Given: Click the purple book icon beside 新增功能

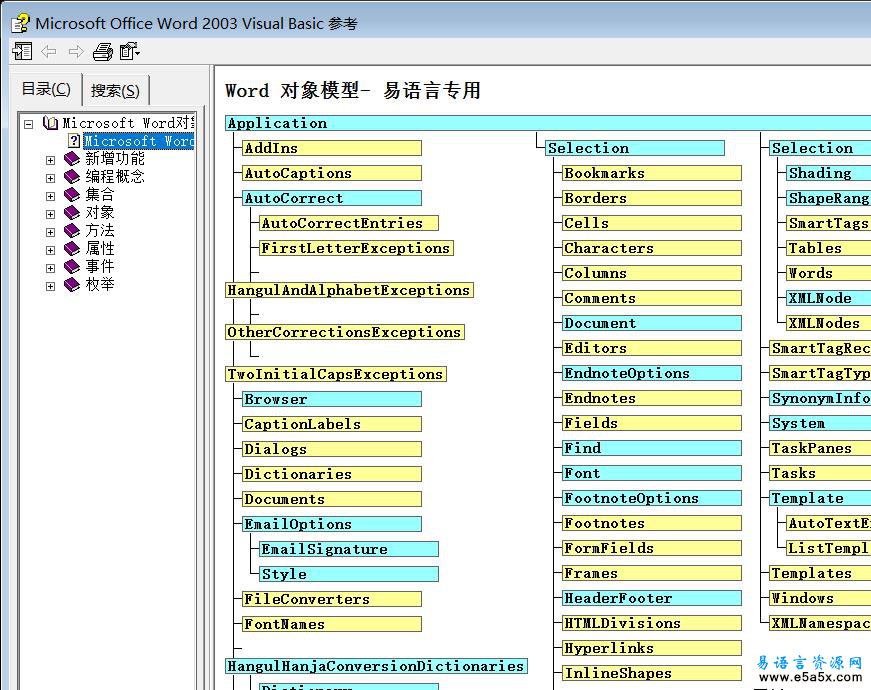Looking at the screenshot, I should tap(71, 159).
